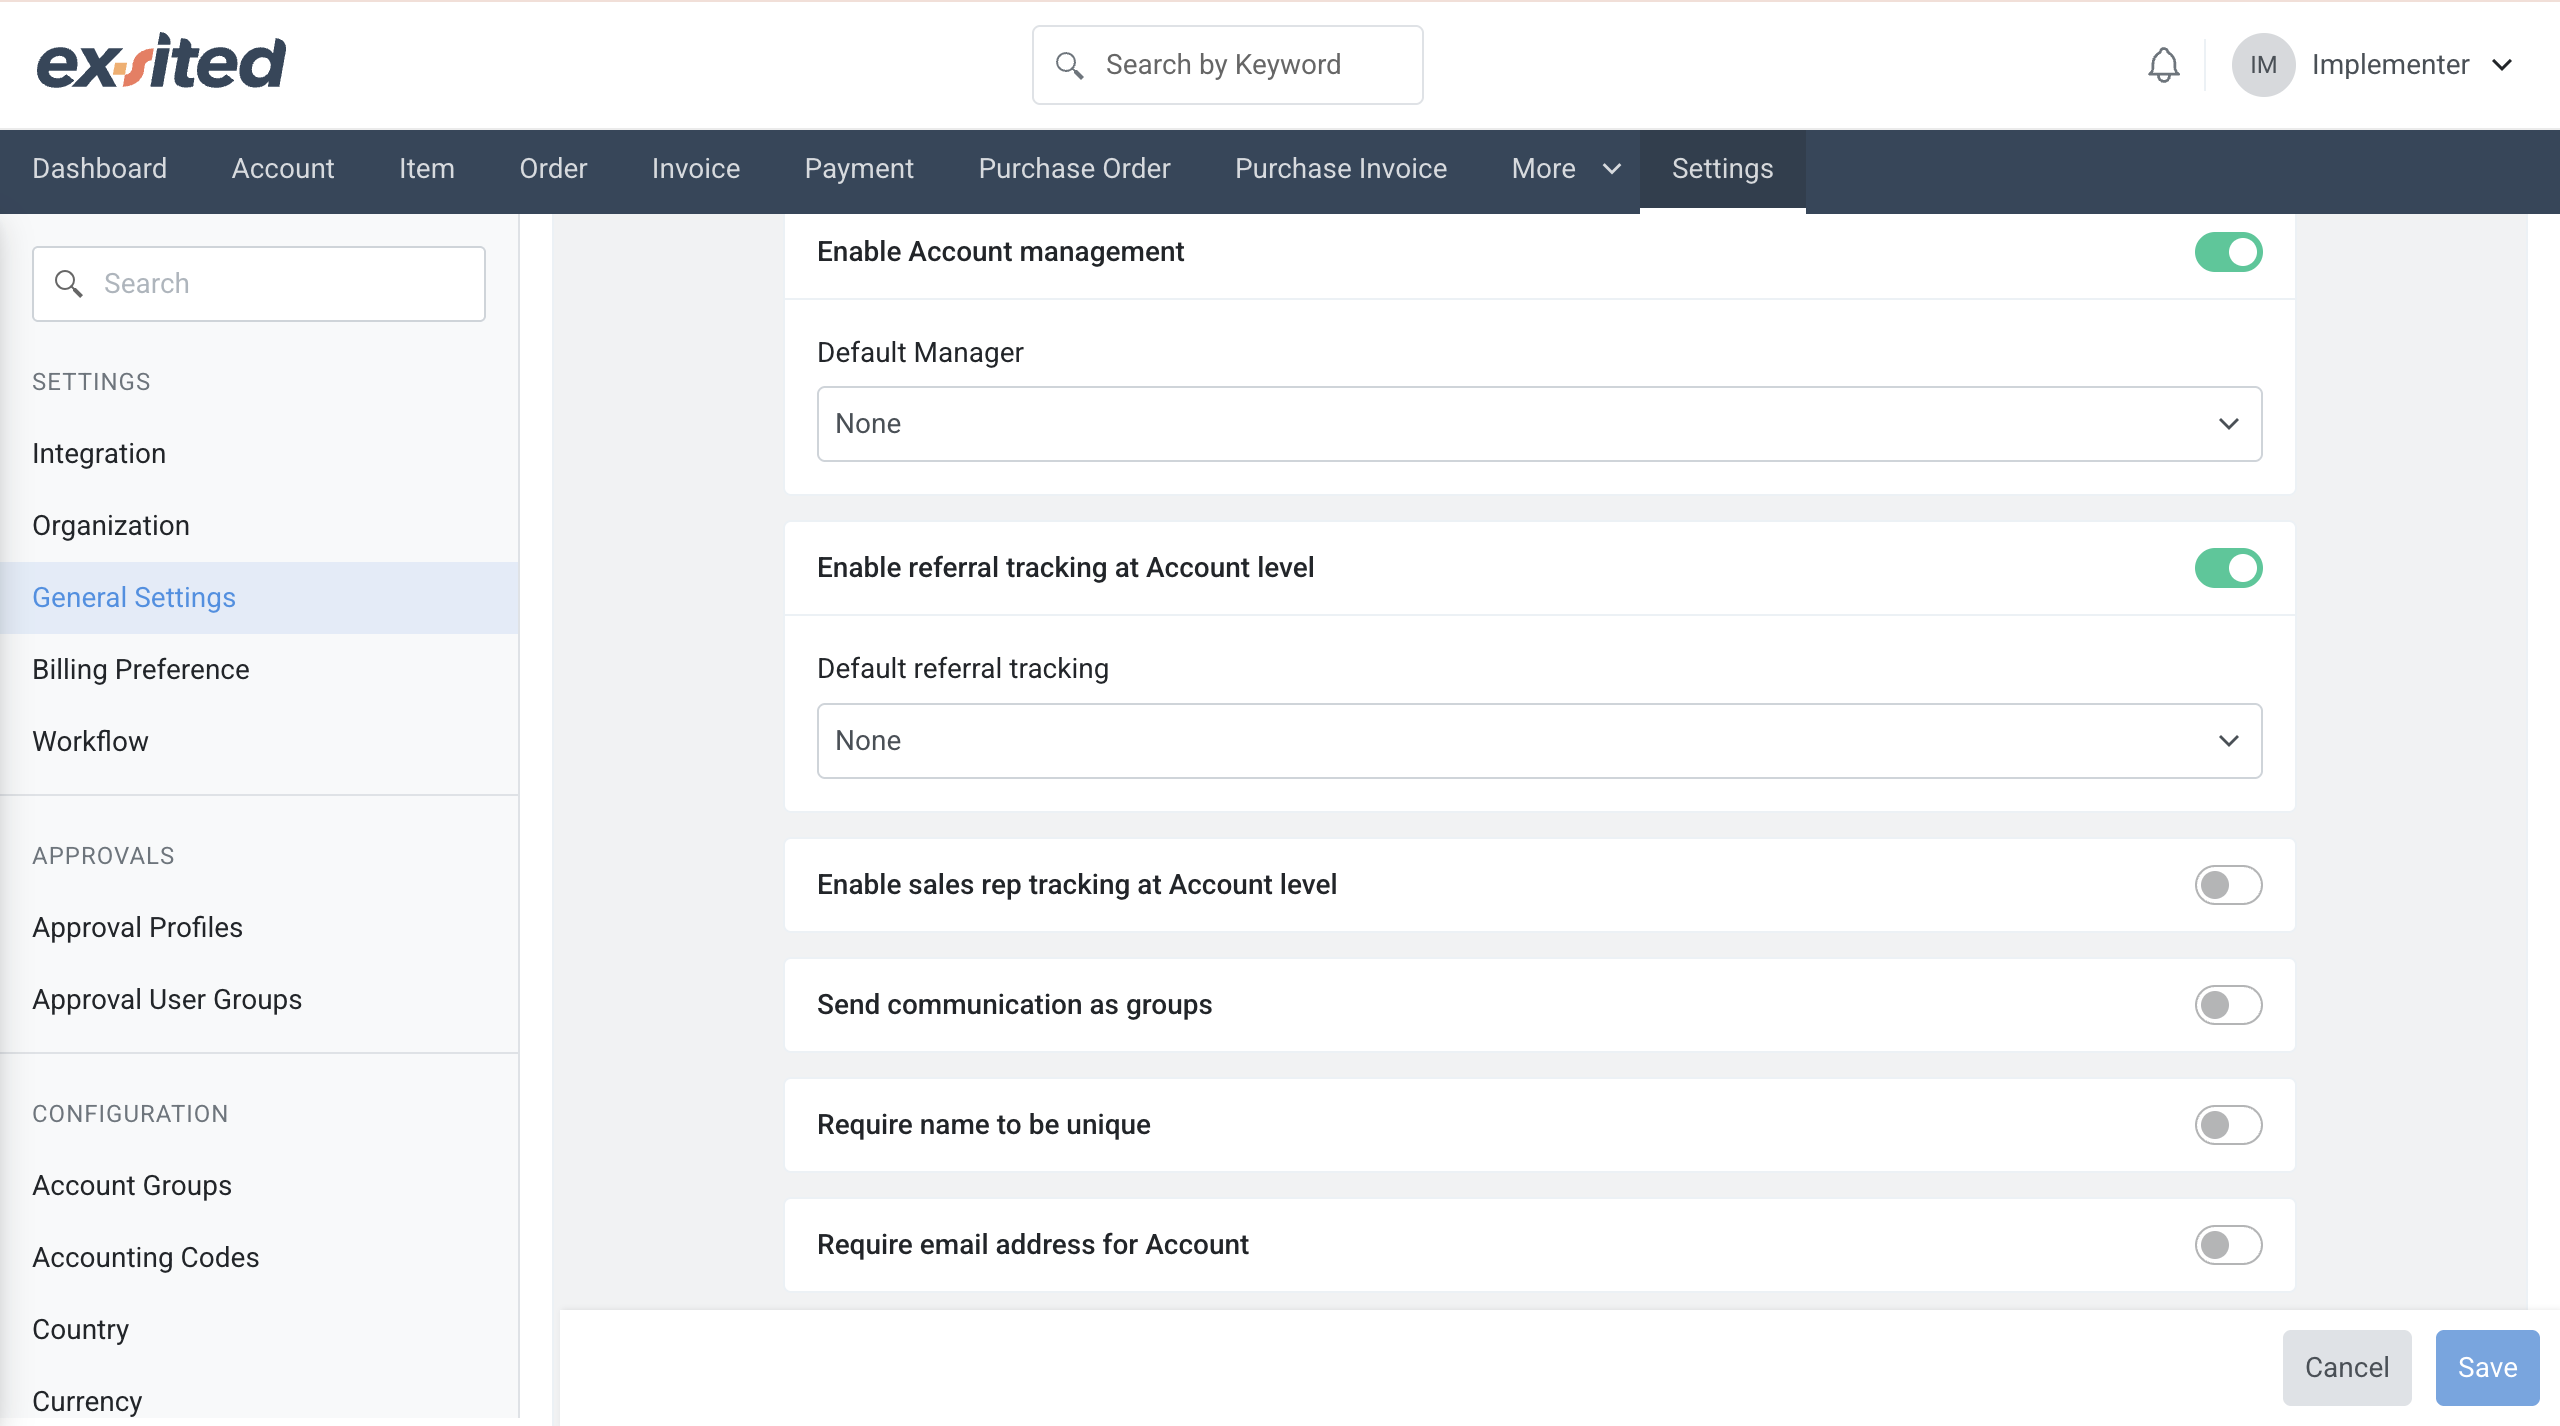Open the Account navigation tab
Screen dimensions: 2560x1426
coord(283,169)
